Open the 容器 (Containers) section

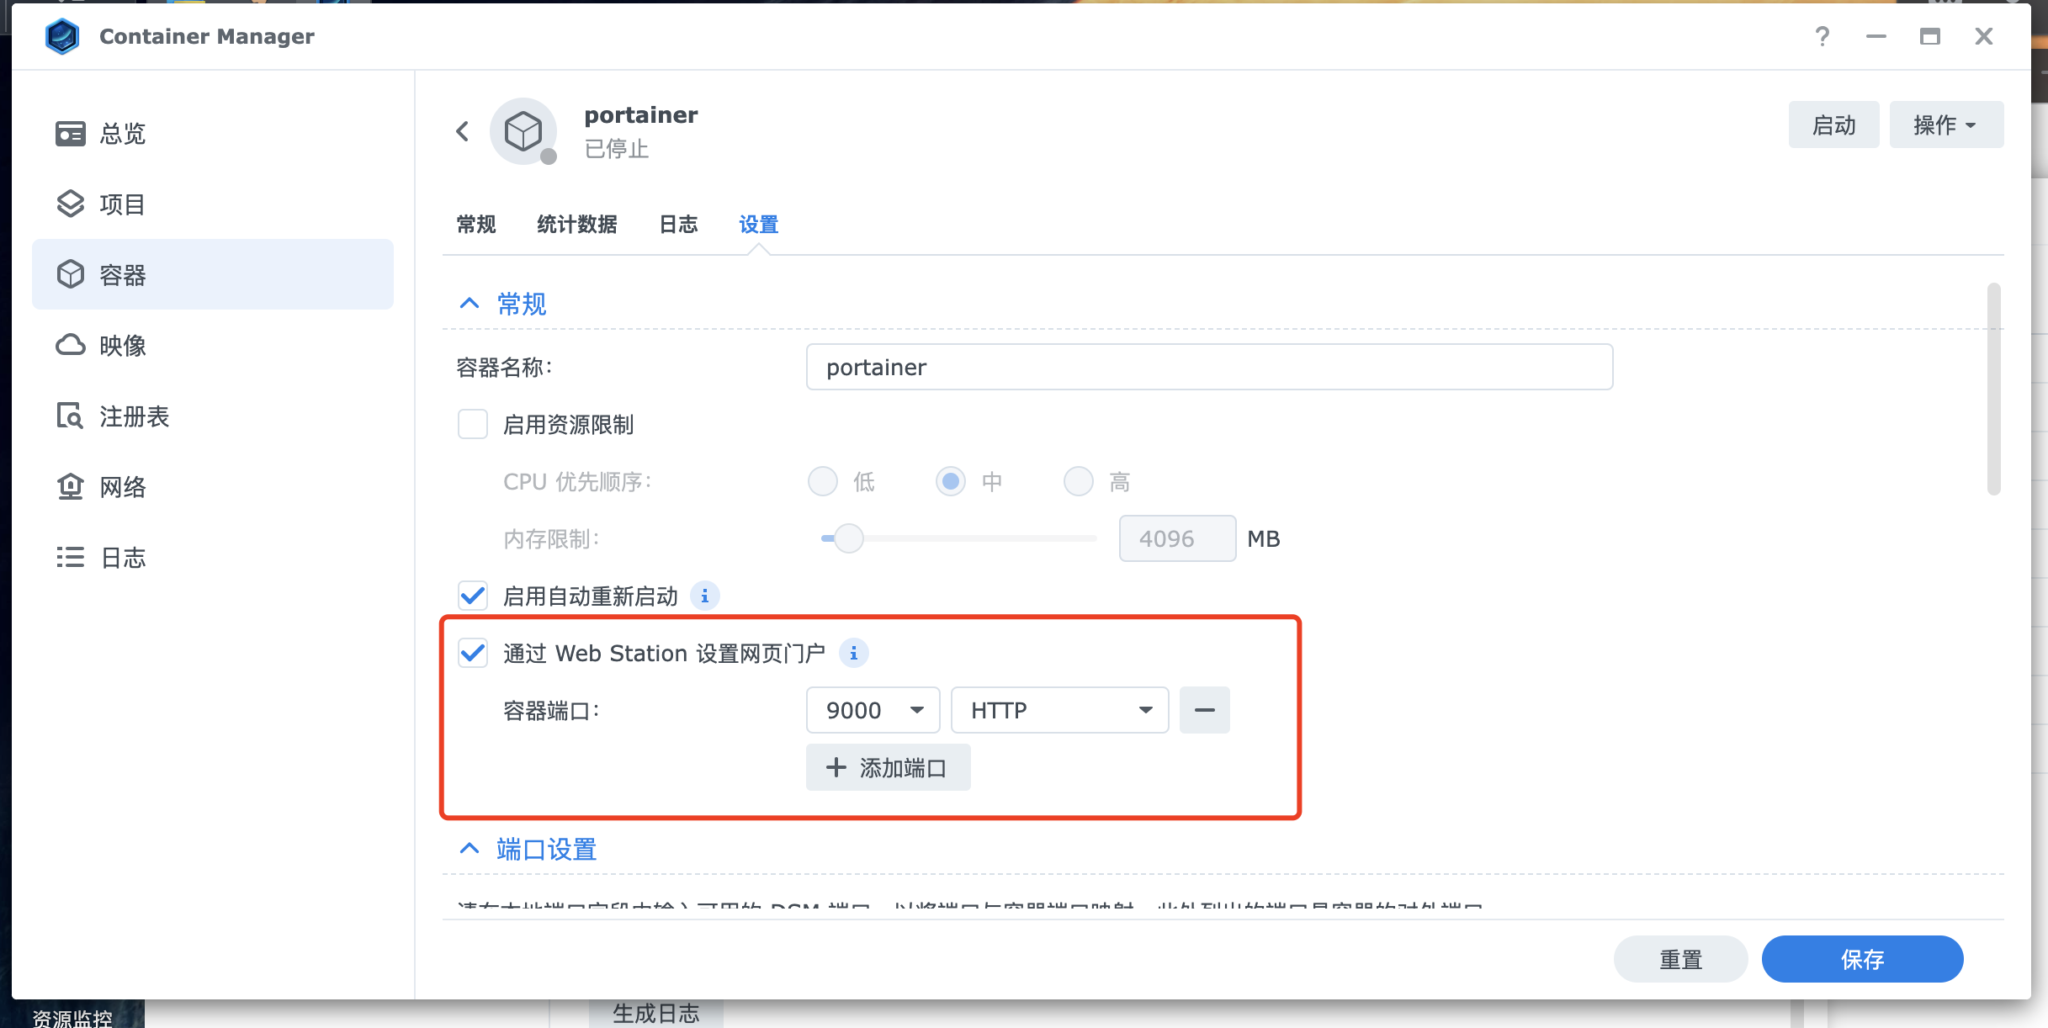pyautogui.click(x=120, y=274)
